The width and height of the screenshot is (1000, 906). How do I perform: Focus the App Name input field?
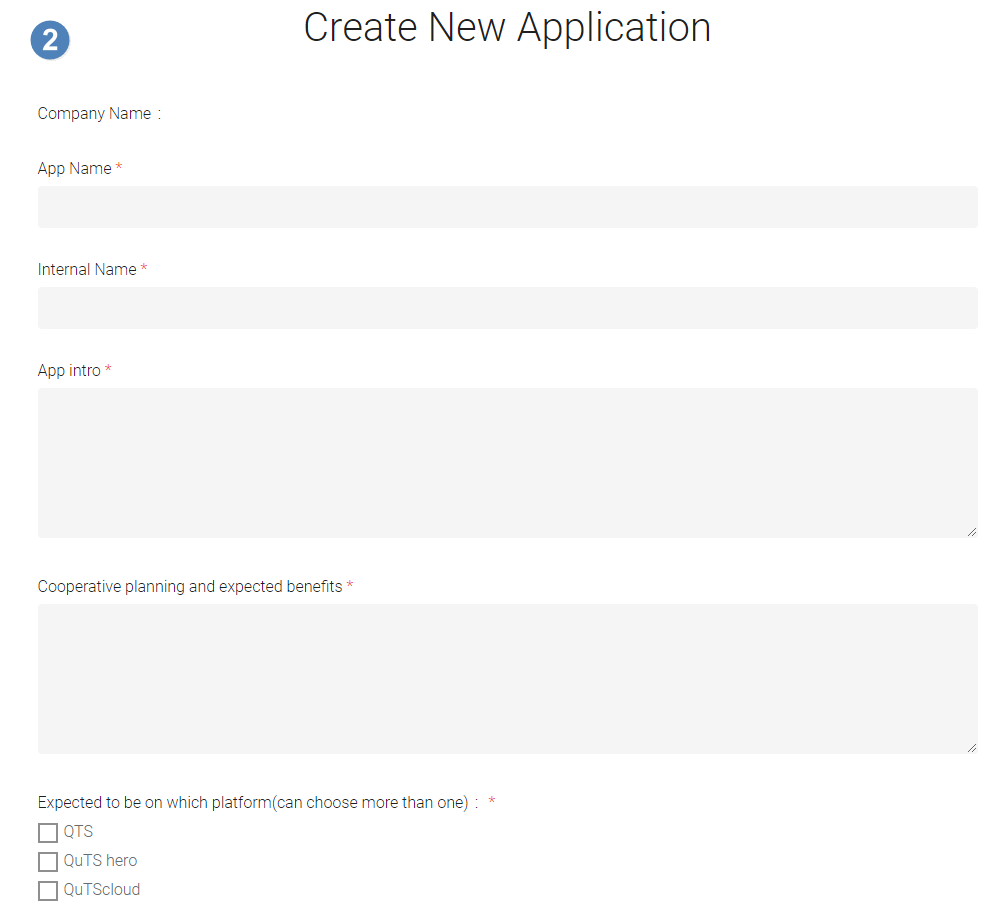507,207
